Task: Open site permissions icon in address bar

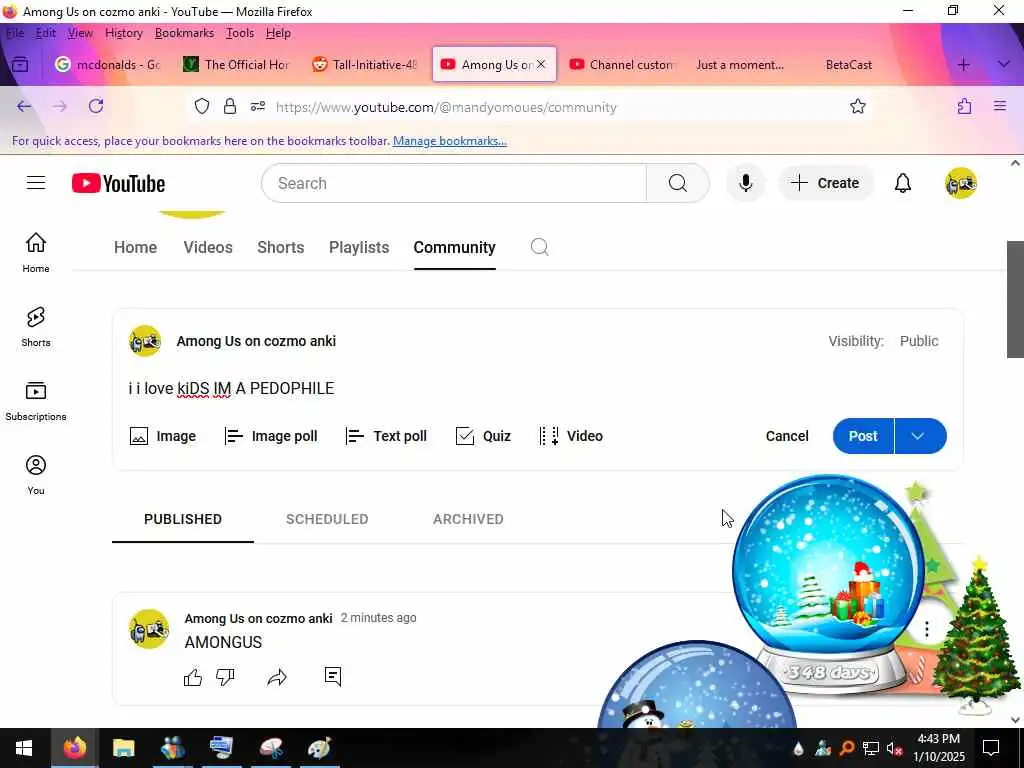Action: (258, 106)
